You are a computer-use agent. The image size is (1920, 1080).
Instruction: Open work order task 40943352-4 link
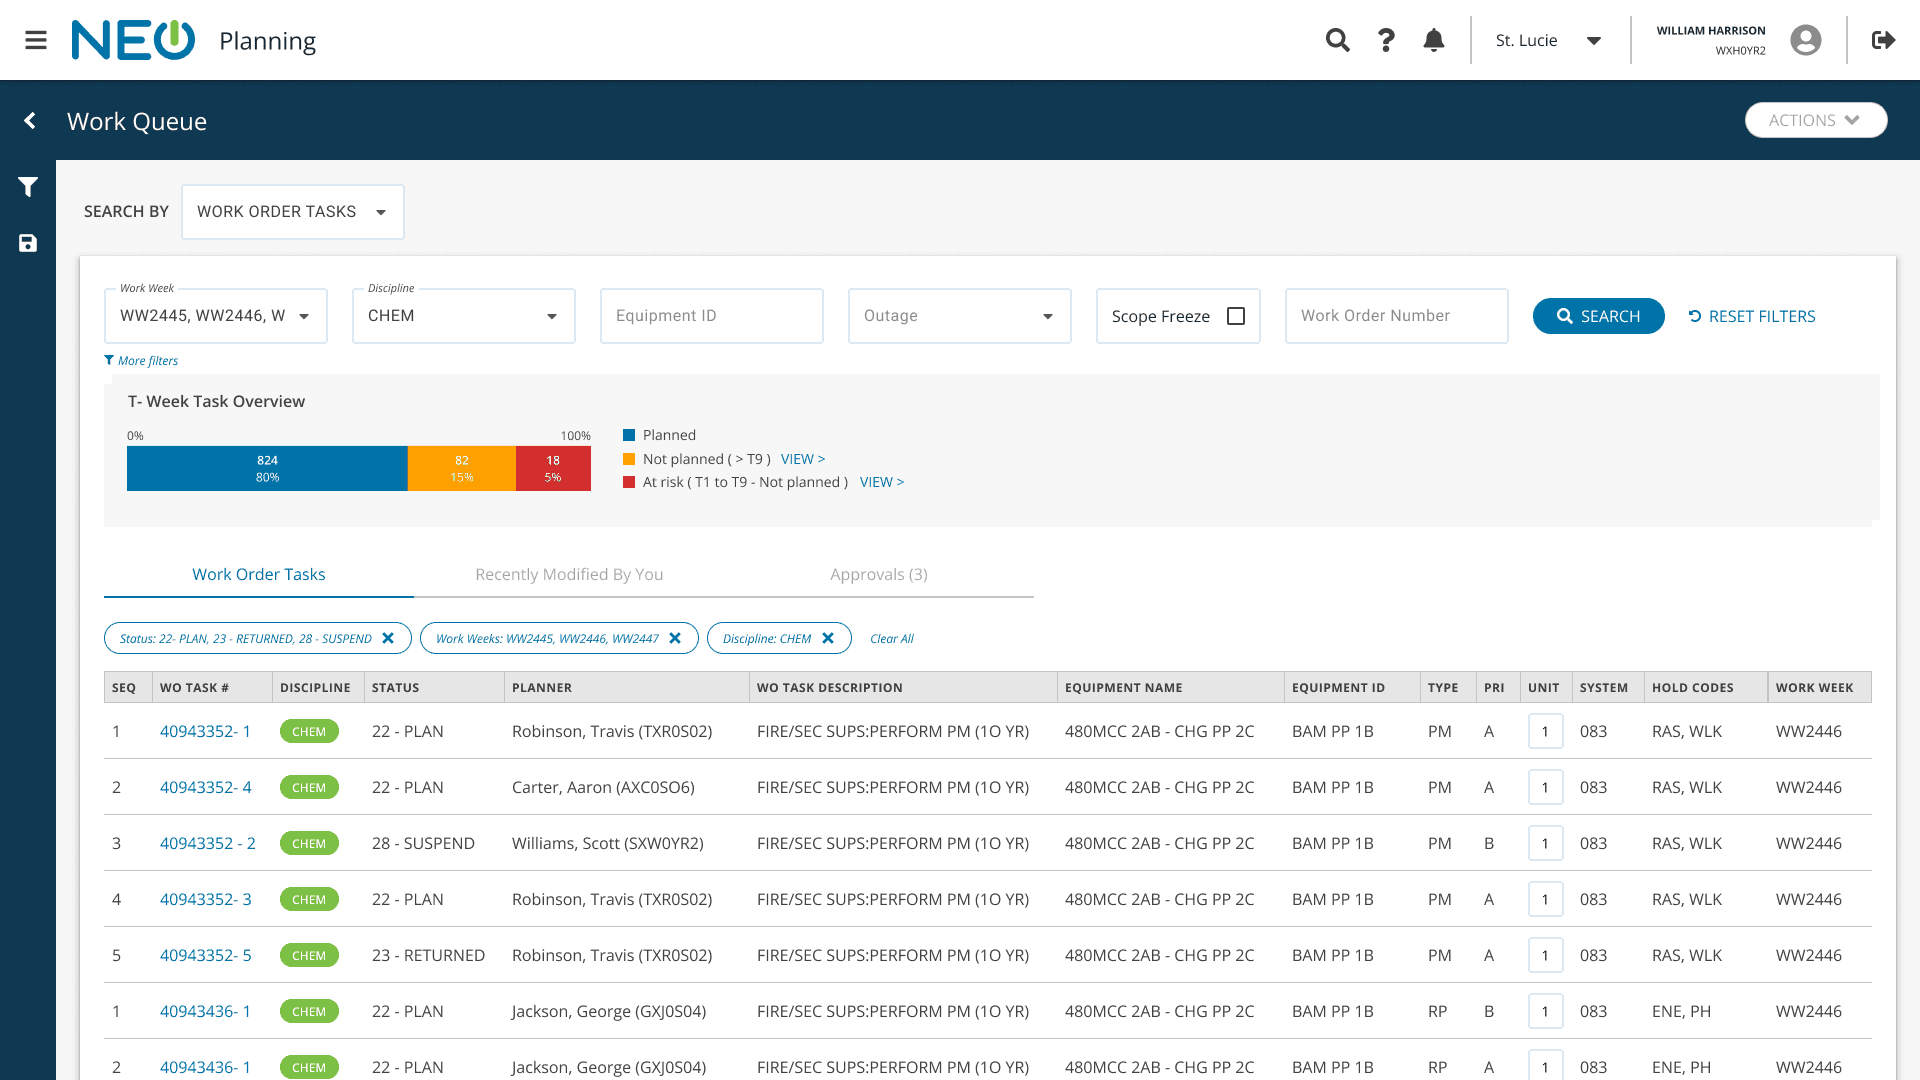(x=205, y=787)
